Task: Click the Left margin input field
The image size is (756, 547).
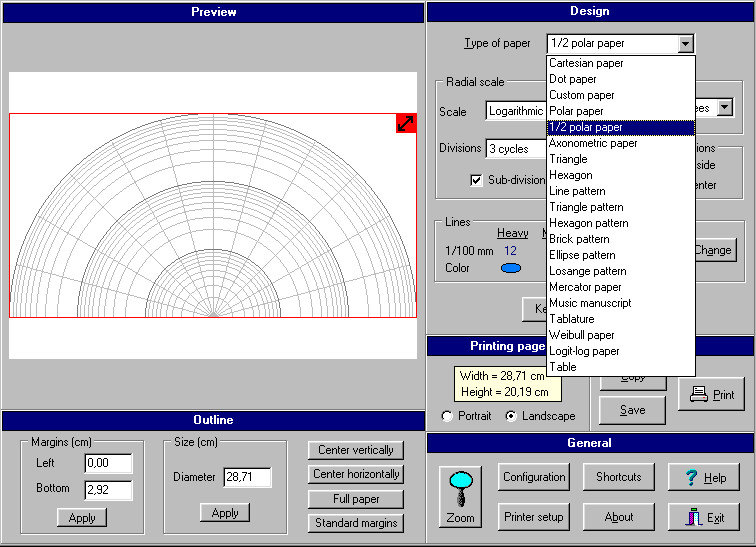Action: [x=108, y=464]
